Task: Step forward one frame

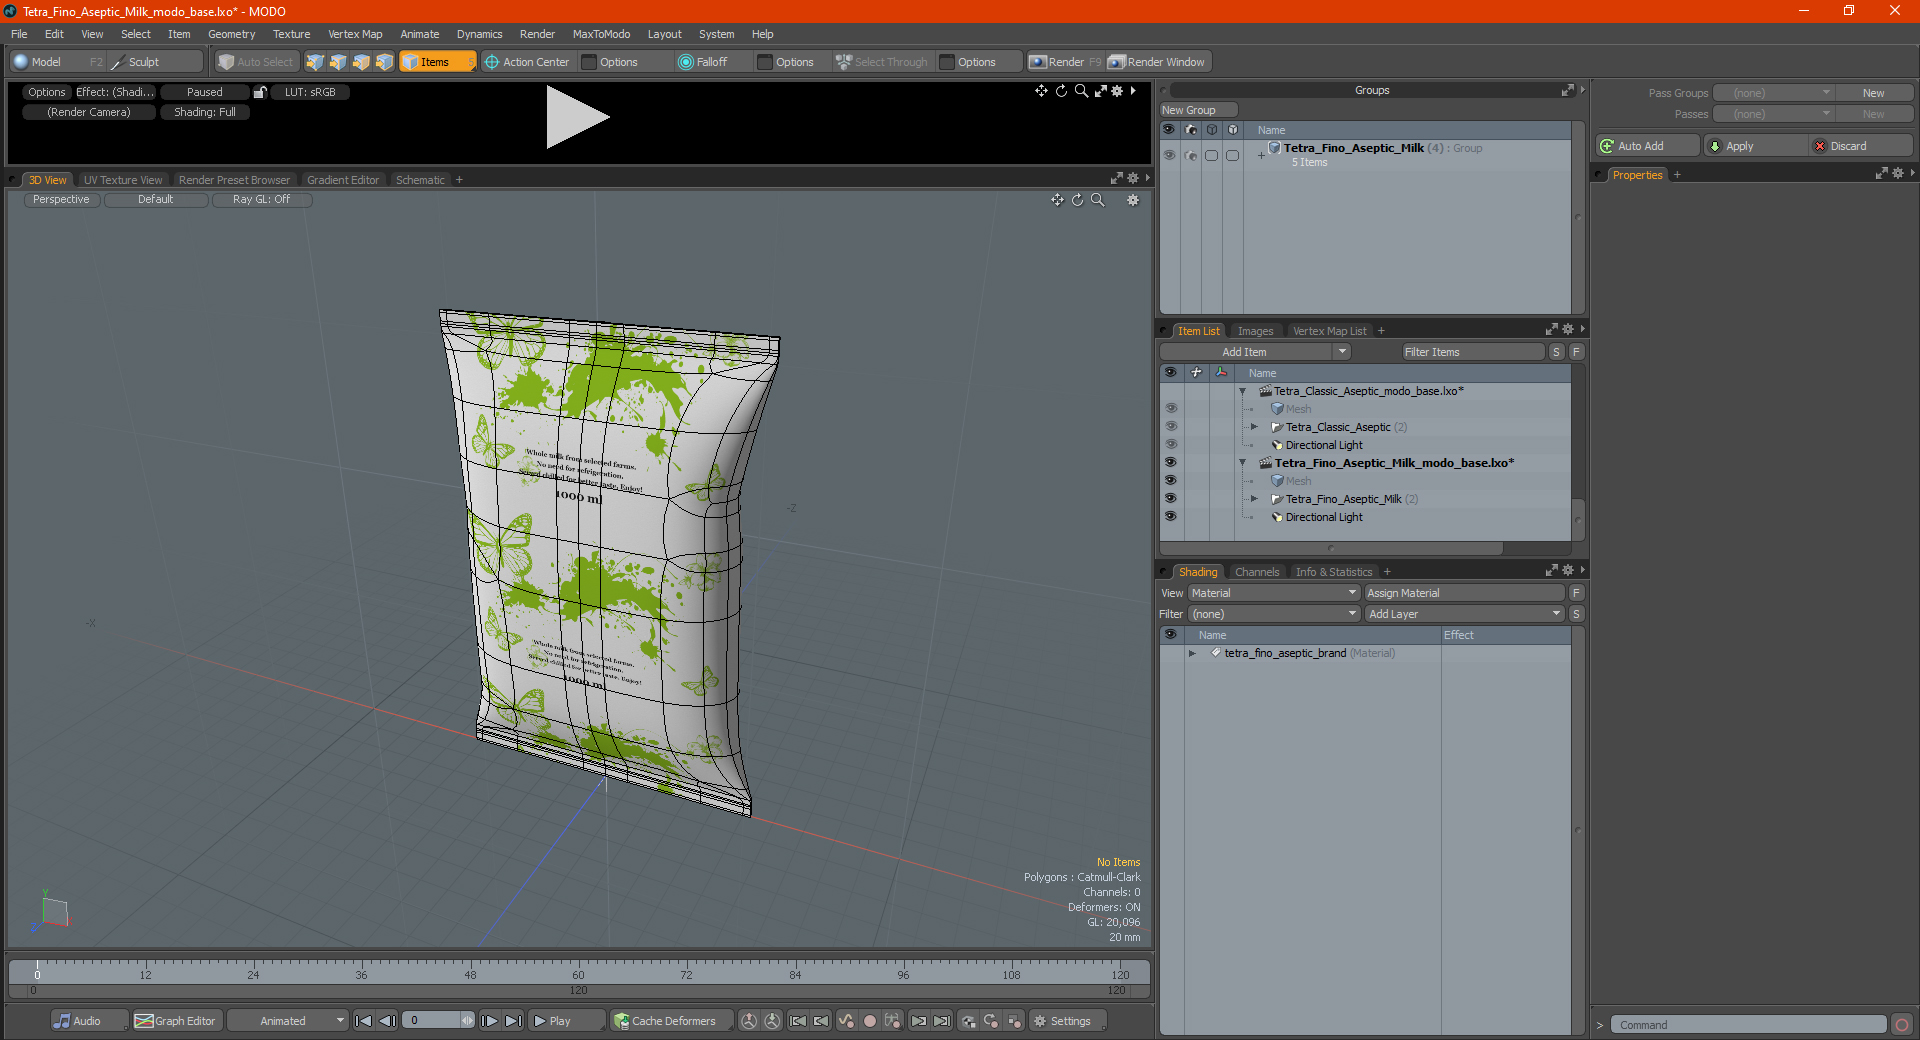Action: [490, 1021]
